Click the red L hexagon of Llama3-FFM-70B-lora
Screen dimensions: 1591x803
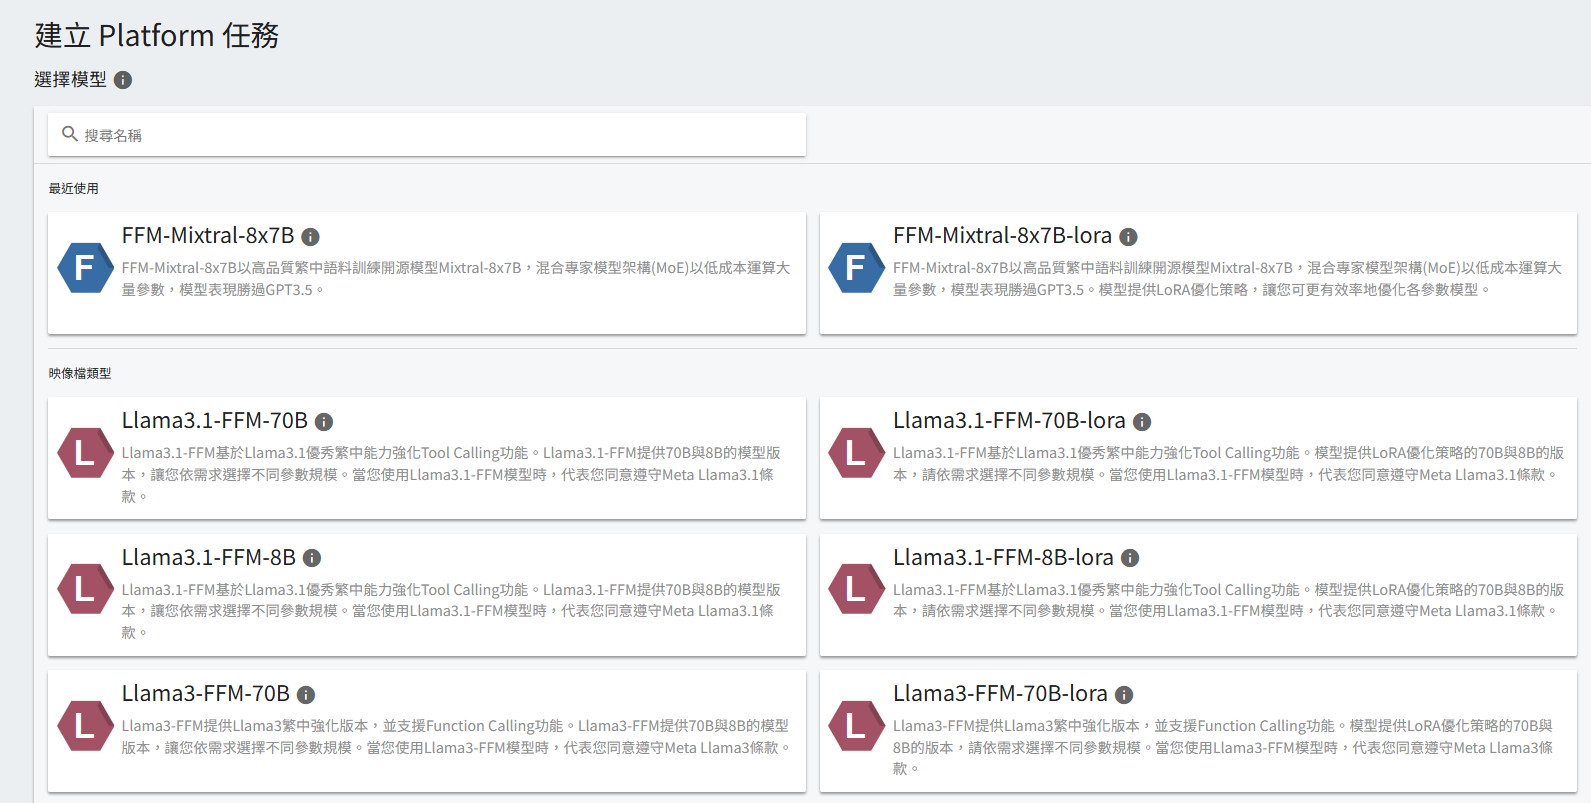[x=856, y=726]
